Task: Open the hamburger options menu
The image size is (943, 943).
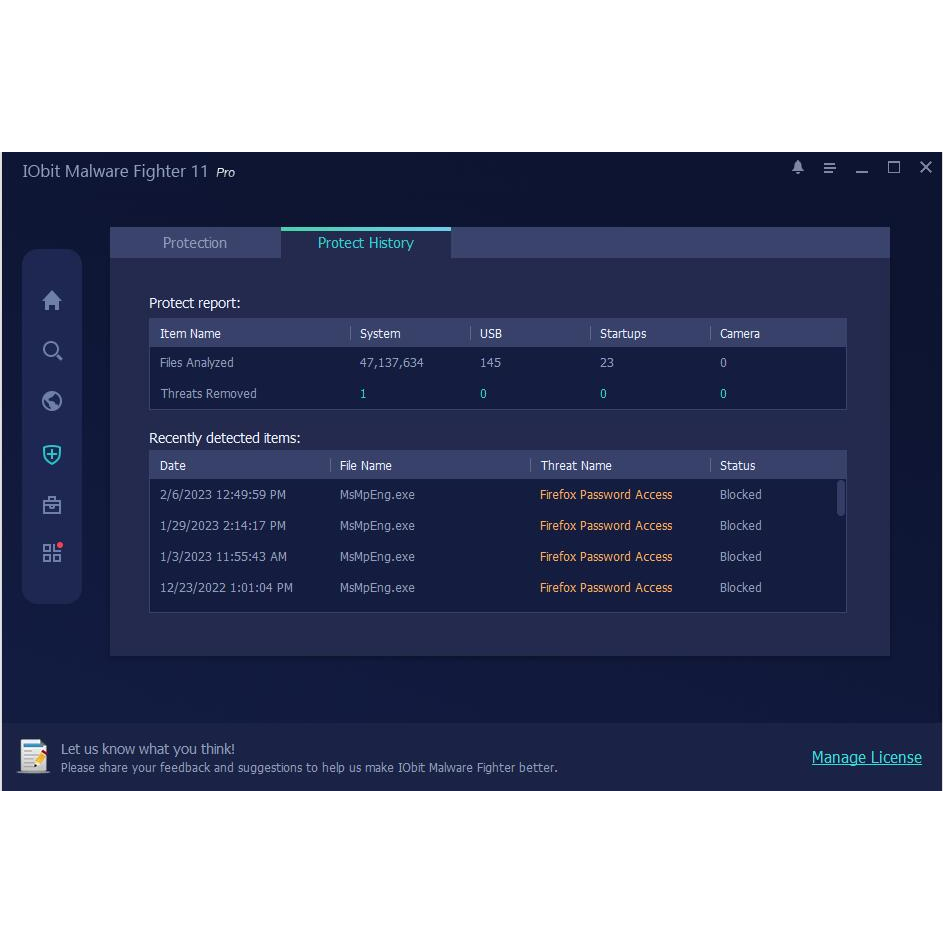Action: point(829,168)
